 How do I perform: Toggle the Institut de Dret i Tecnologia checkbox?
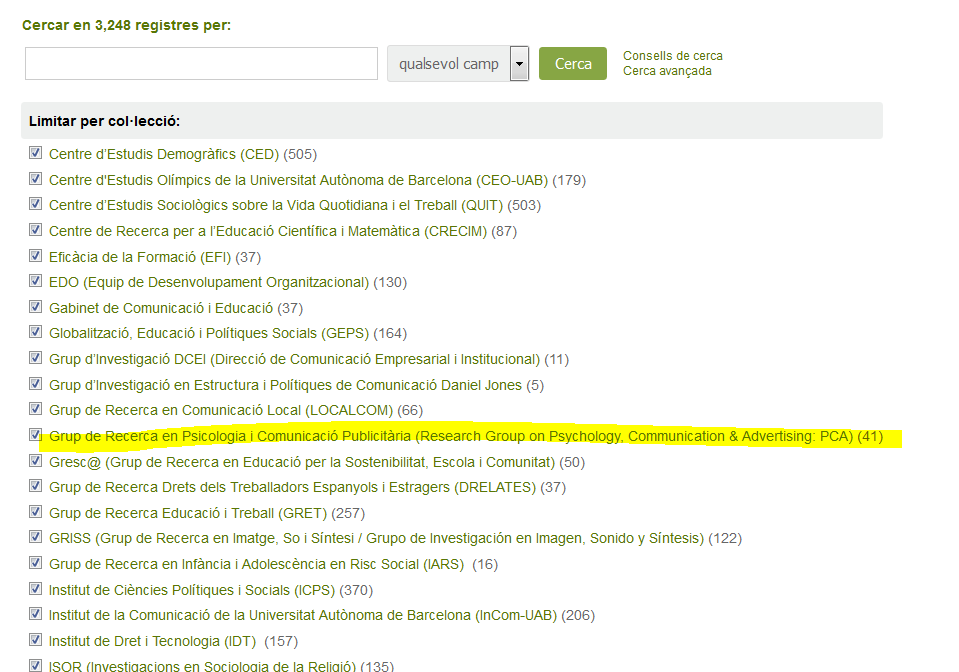point(36,640)
